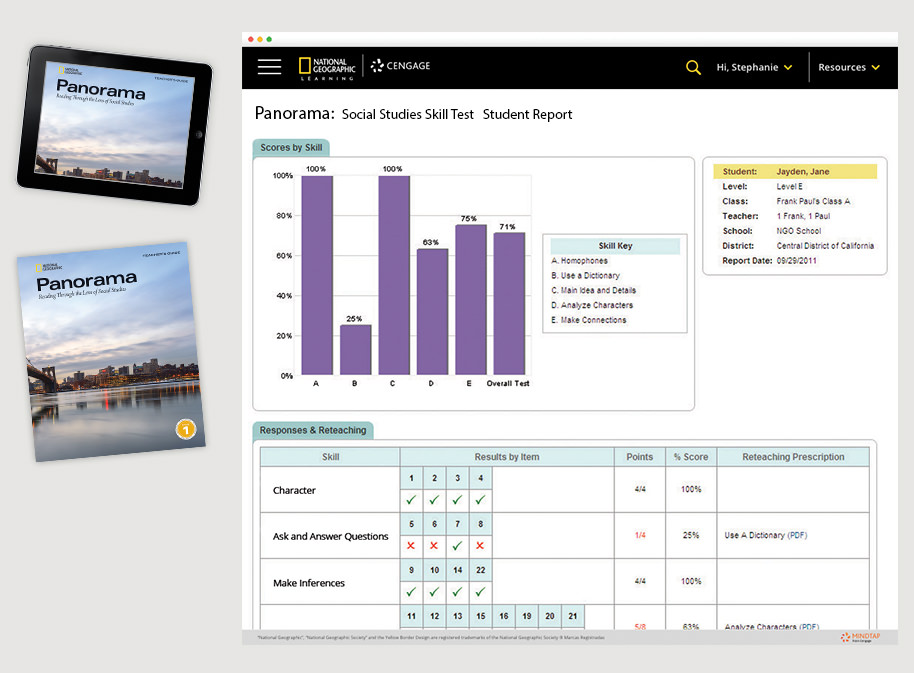Viewport: 914px width, 673px height.
Task: Click the yellow search magnifier icon
Action: 693,68
